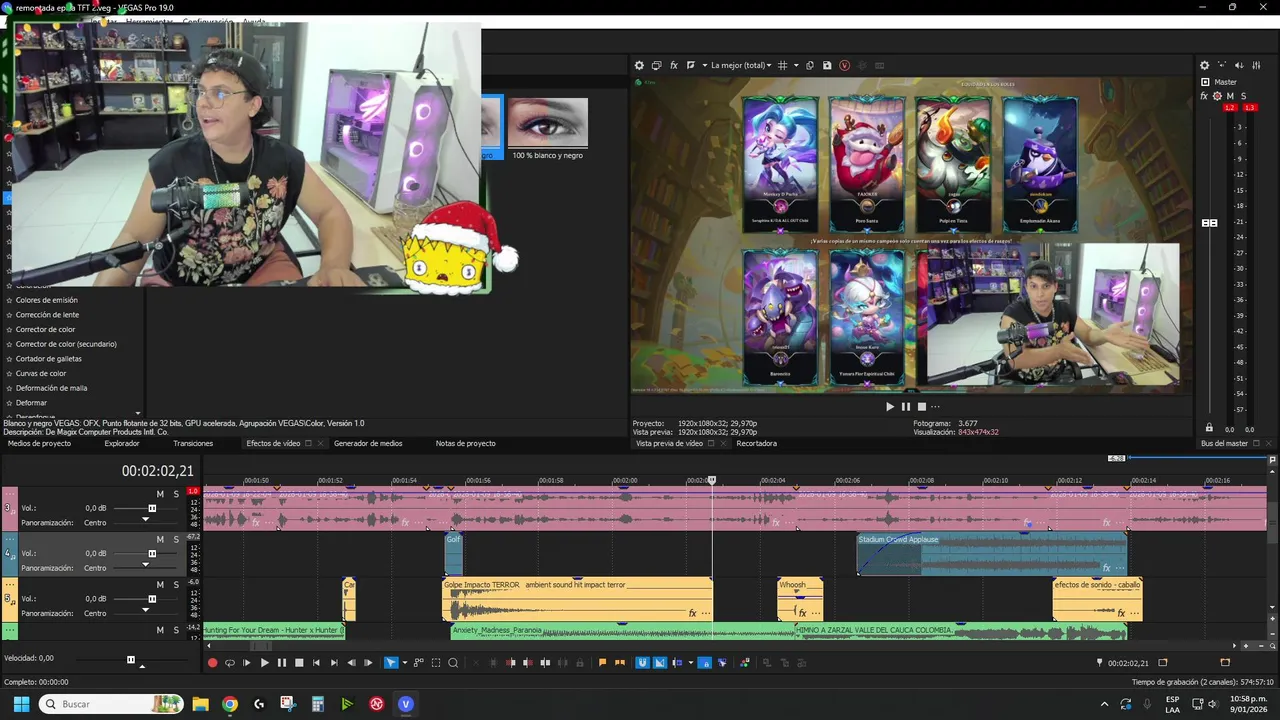1280x720 pixels.
Task: Mute audio track 4
Action: click(x=160, y=539)
